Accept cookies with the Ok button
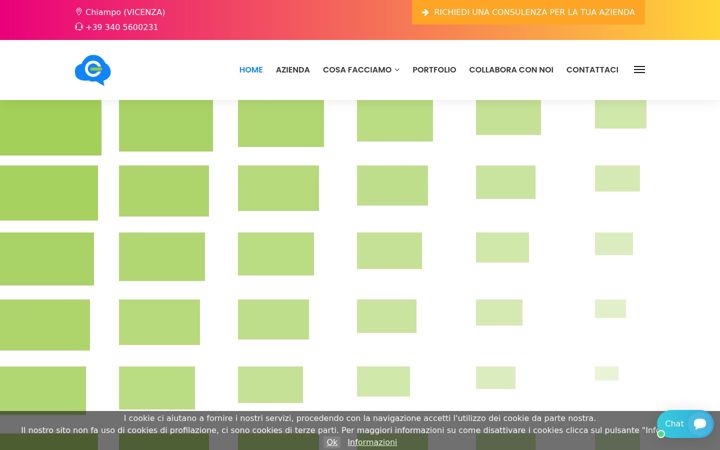Image resolution: width=720 pixels, height=450 pixels. (x=332, y=442)
